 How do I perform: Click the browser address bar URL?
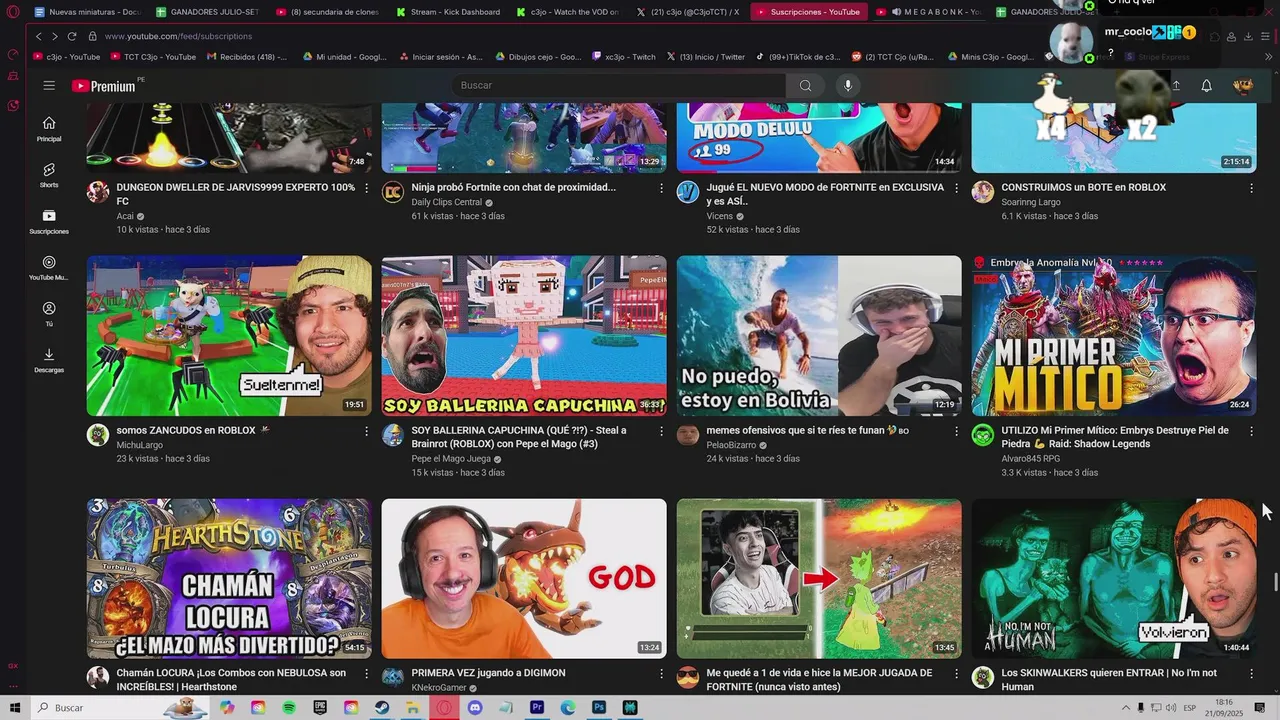click(178, 36)
